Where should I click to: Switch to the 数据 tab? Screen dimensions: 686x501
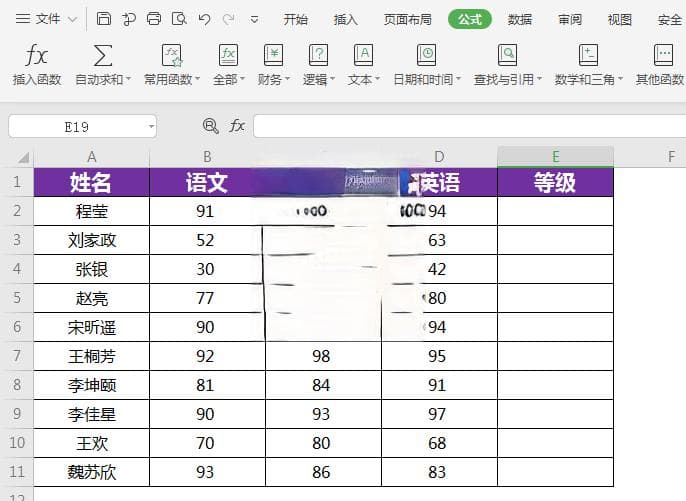[520, 20]
